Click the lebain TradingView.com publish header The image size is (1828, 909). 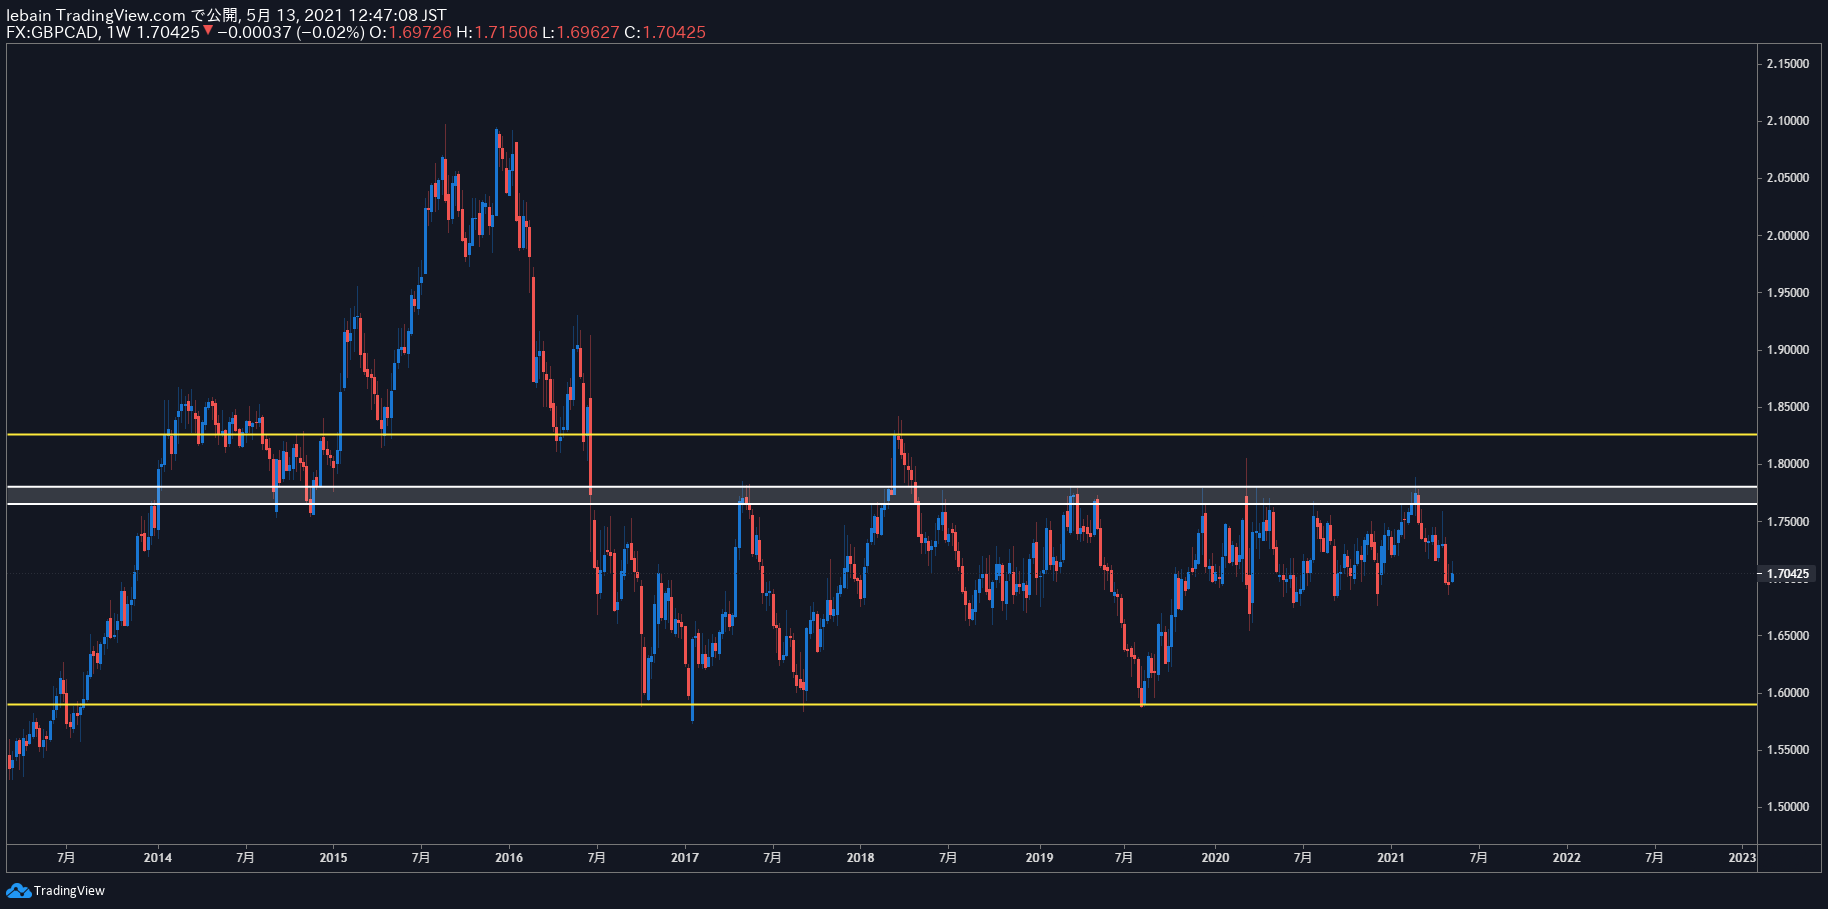pos(226,15)
